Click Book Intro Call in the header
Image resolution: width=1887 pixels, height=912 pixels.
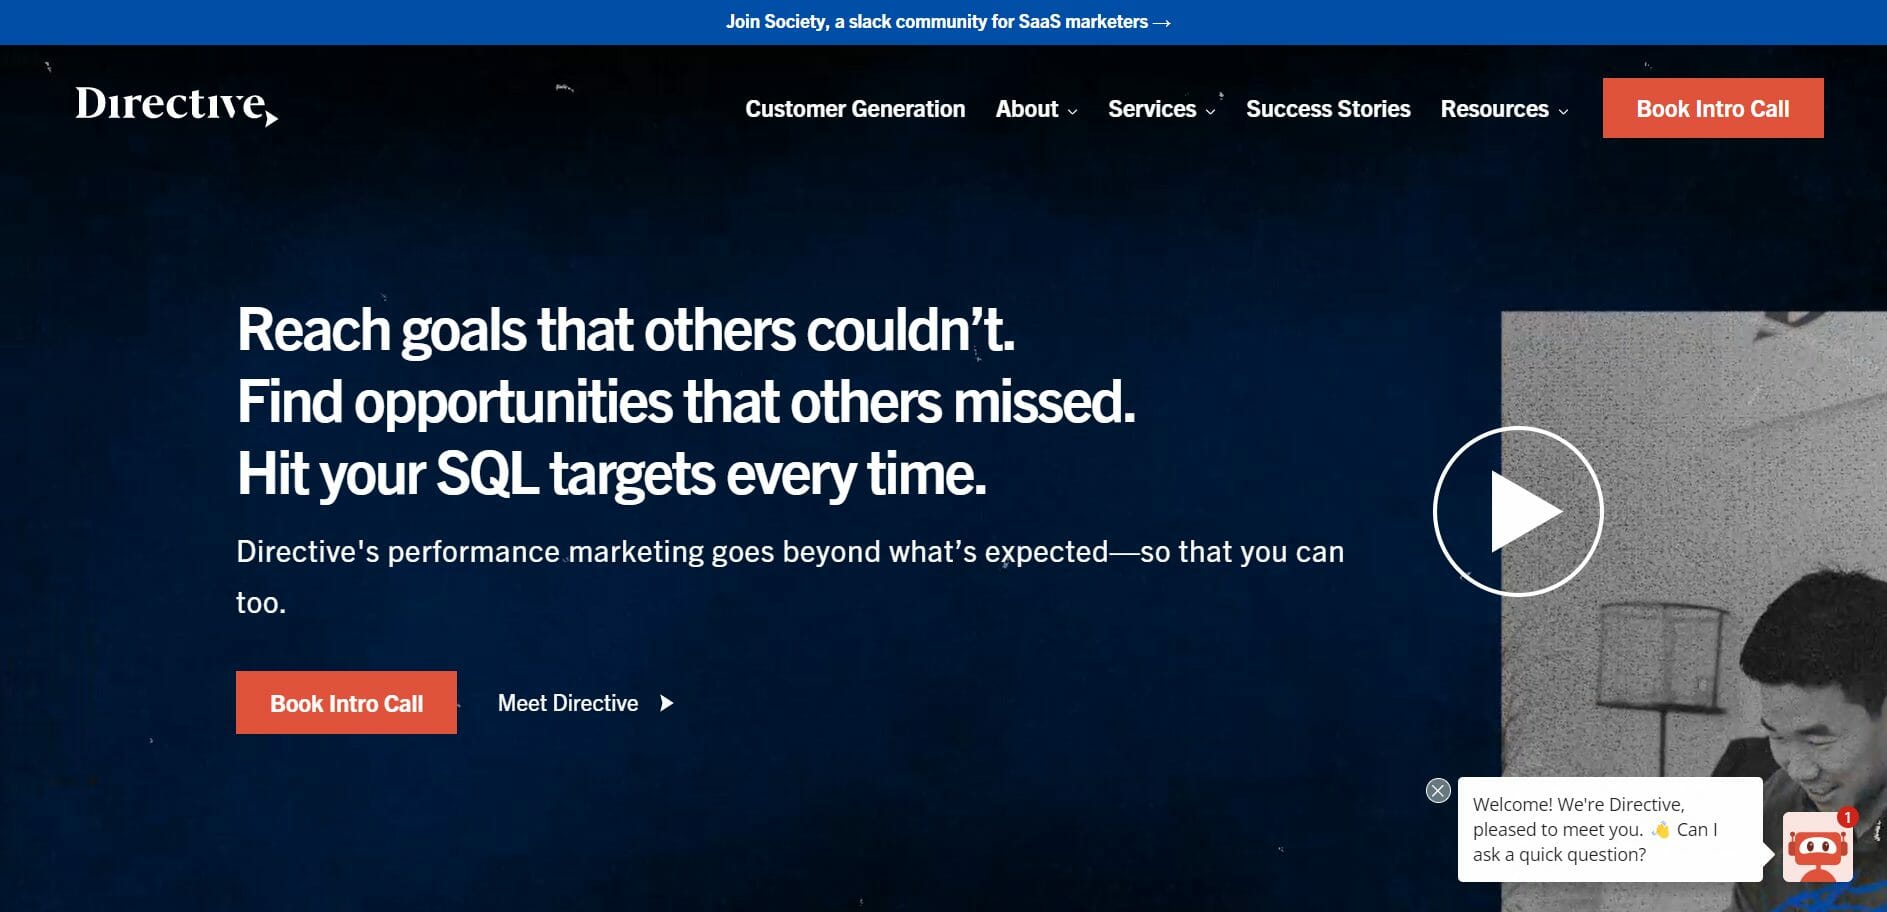tap(1713, 108)
